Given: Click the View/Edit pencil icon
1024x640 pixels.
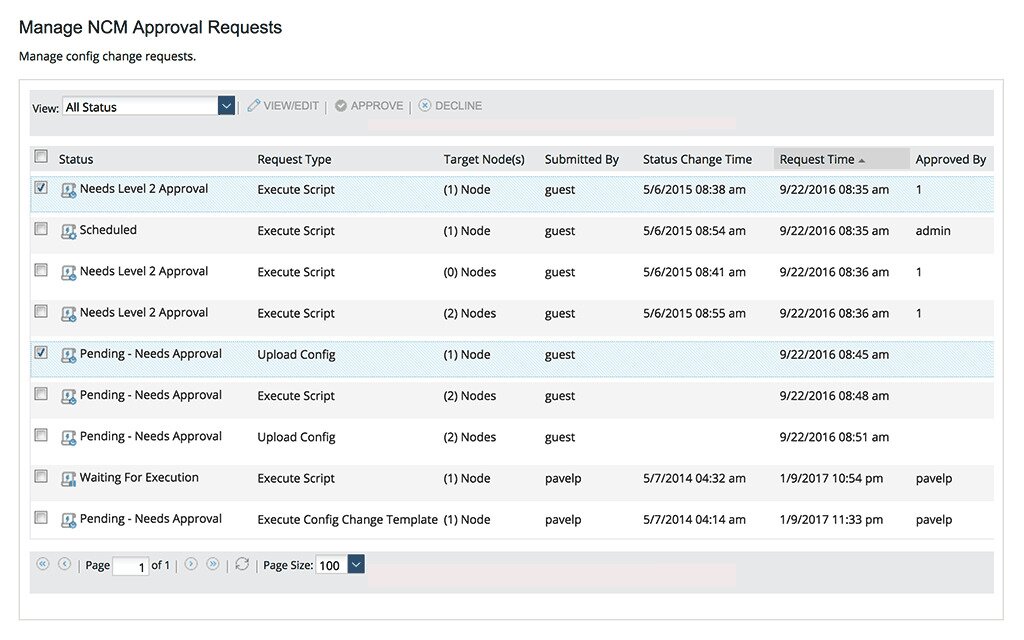Looking at the screenshot, I should (x=253, y=105).
